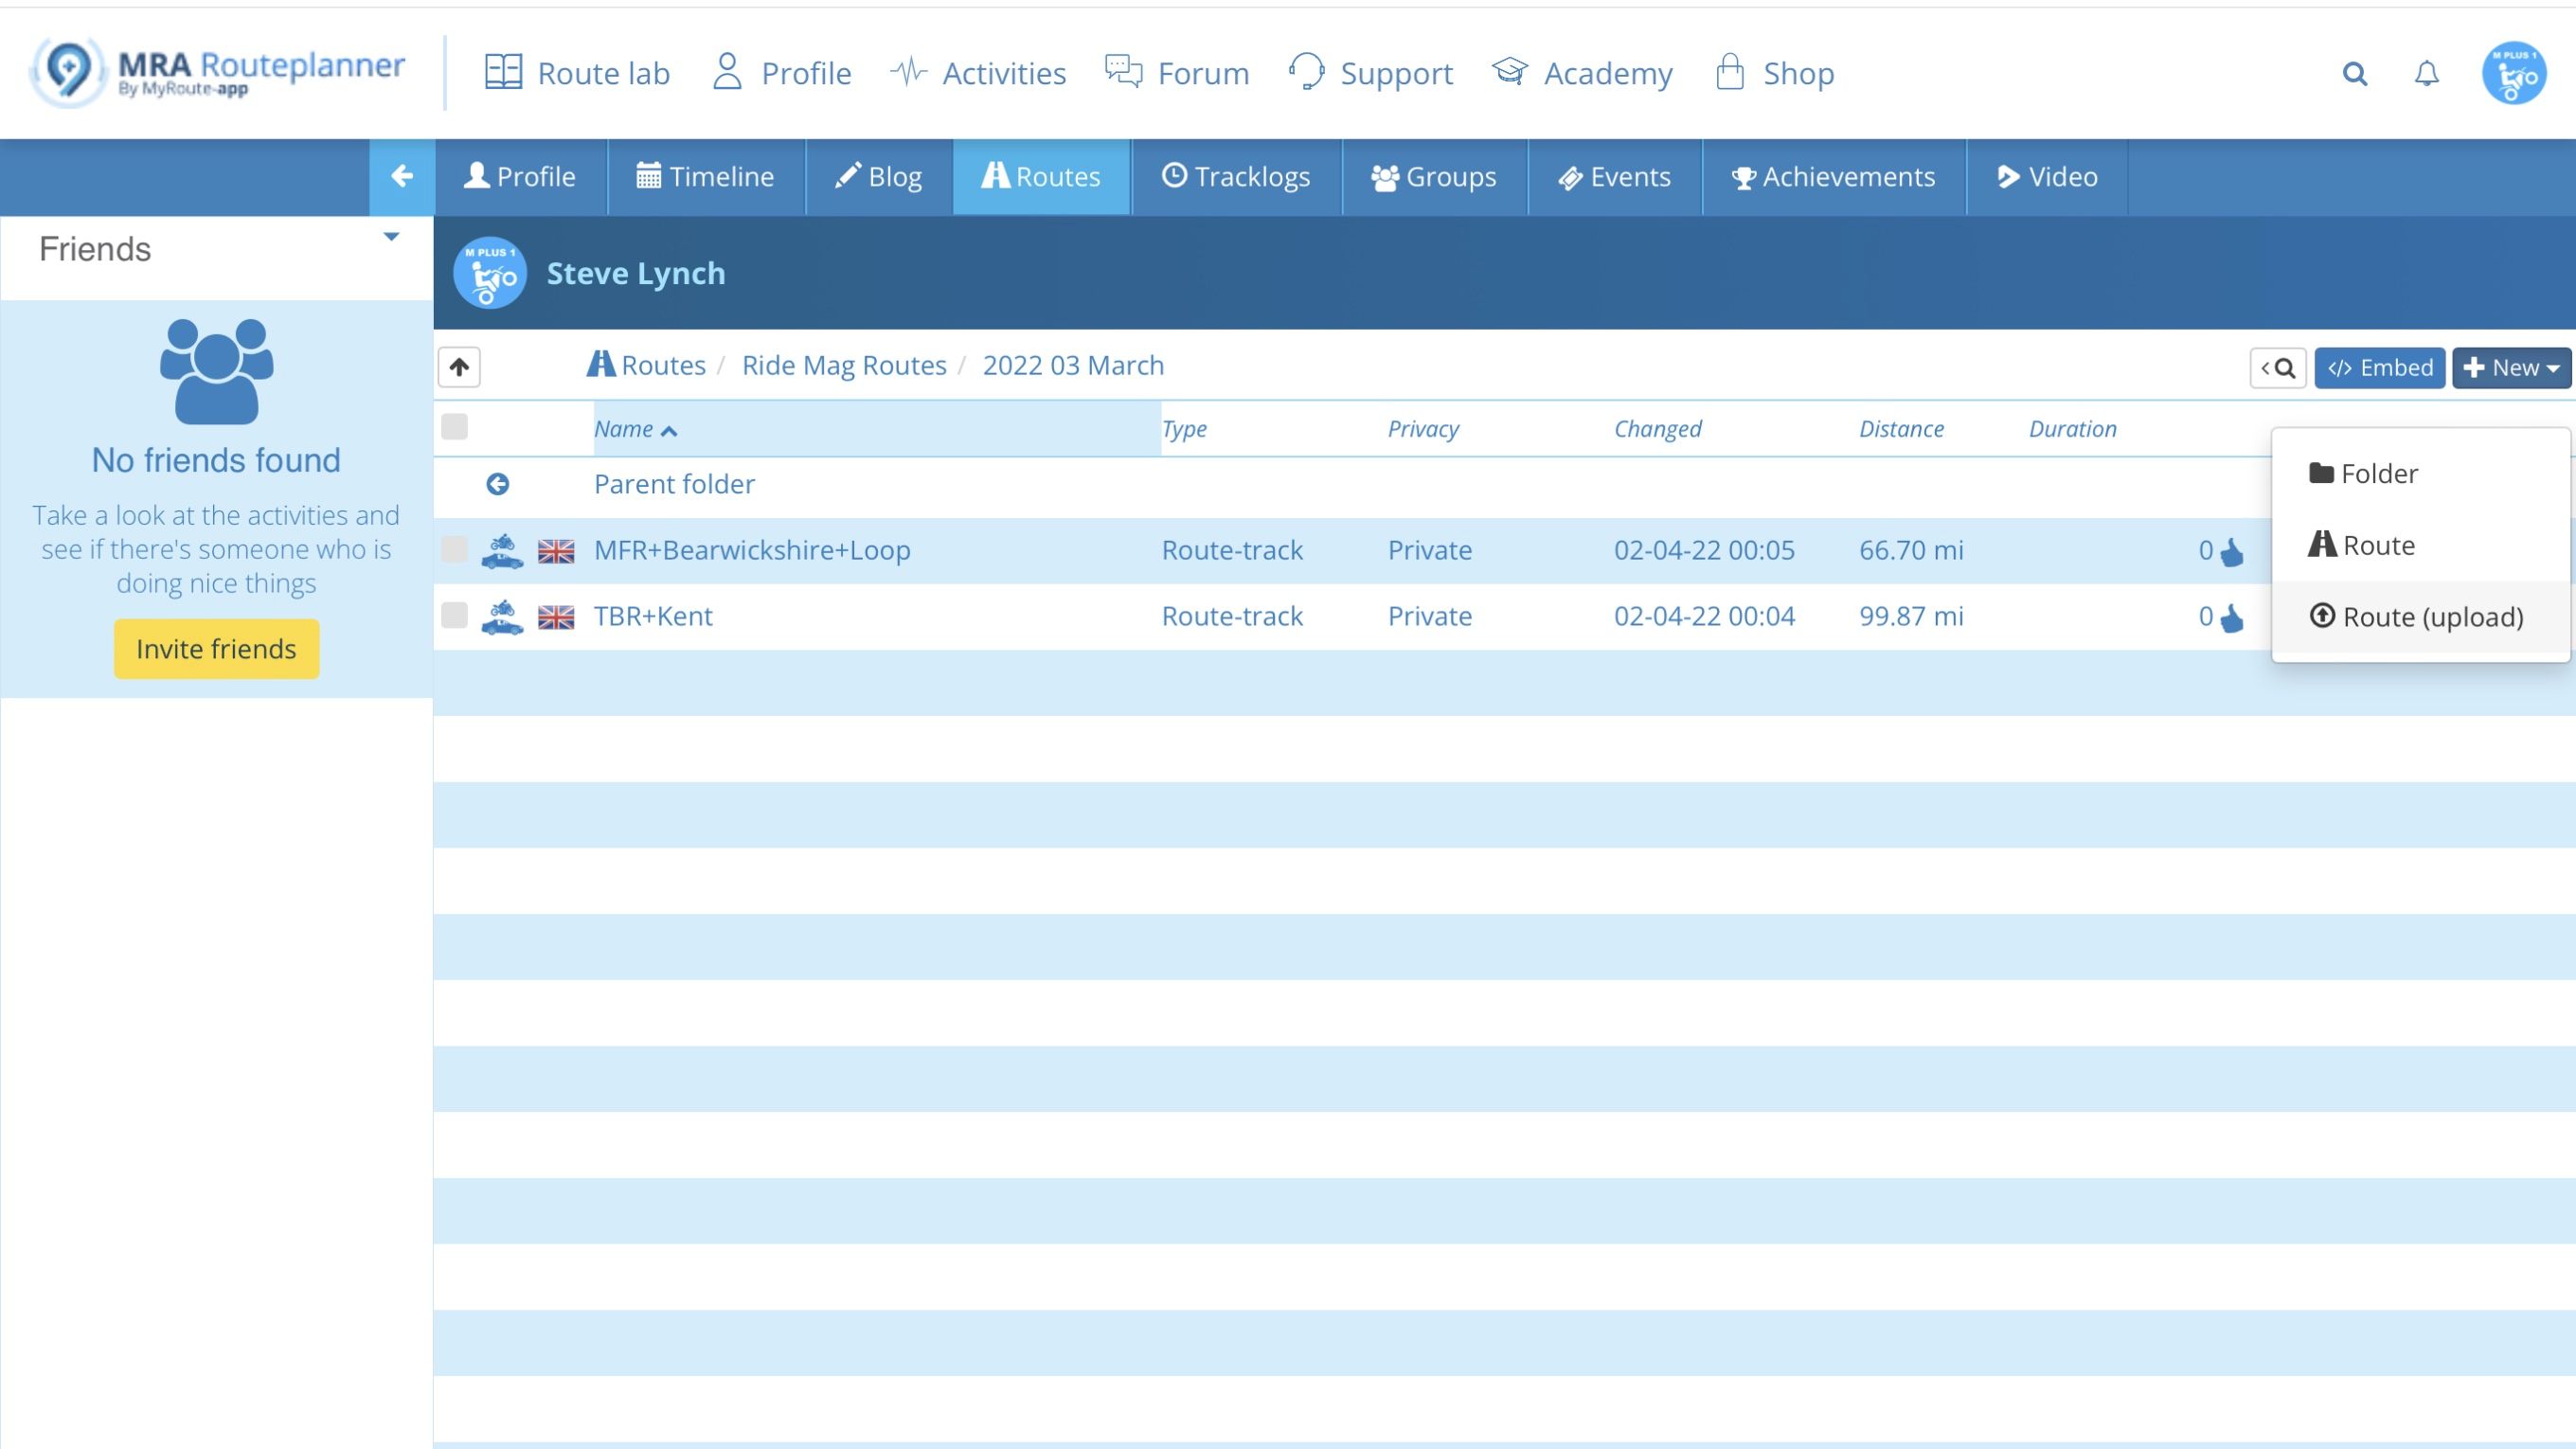
Task: Toggle the select-all checkbox in the header row
Action: (x=455, y=426)
